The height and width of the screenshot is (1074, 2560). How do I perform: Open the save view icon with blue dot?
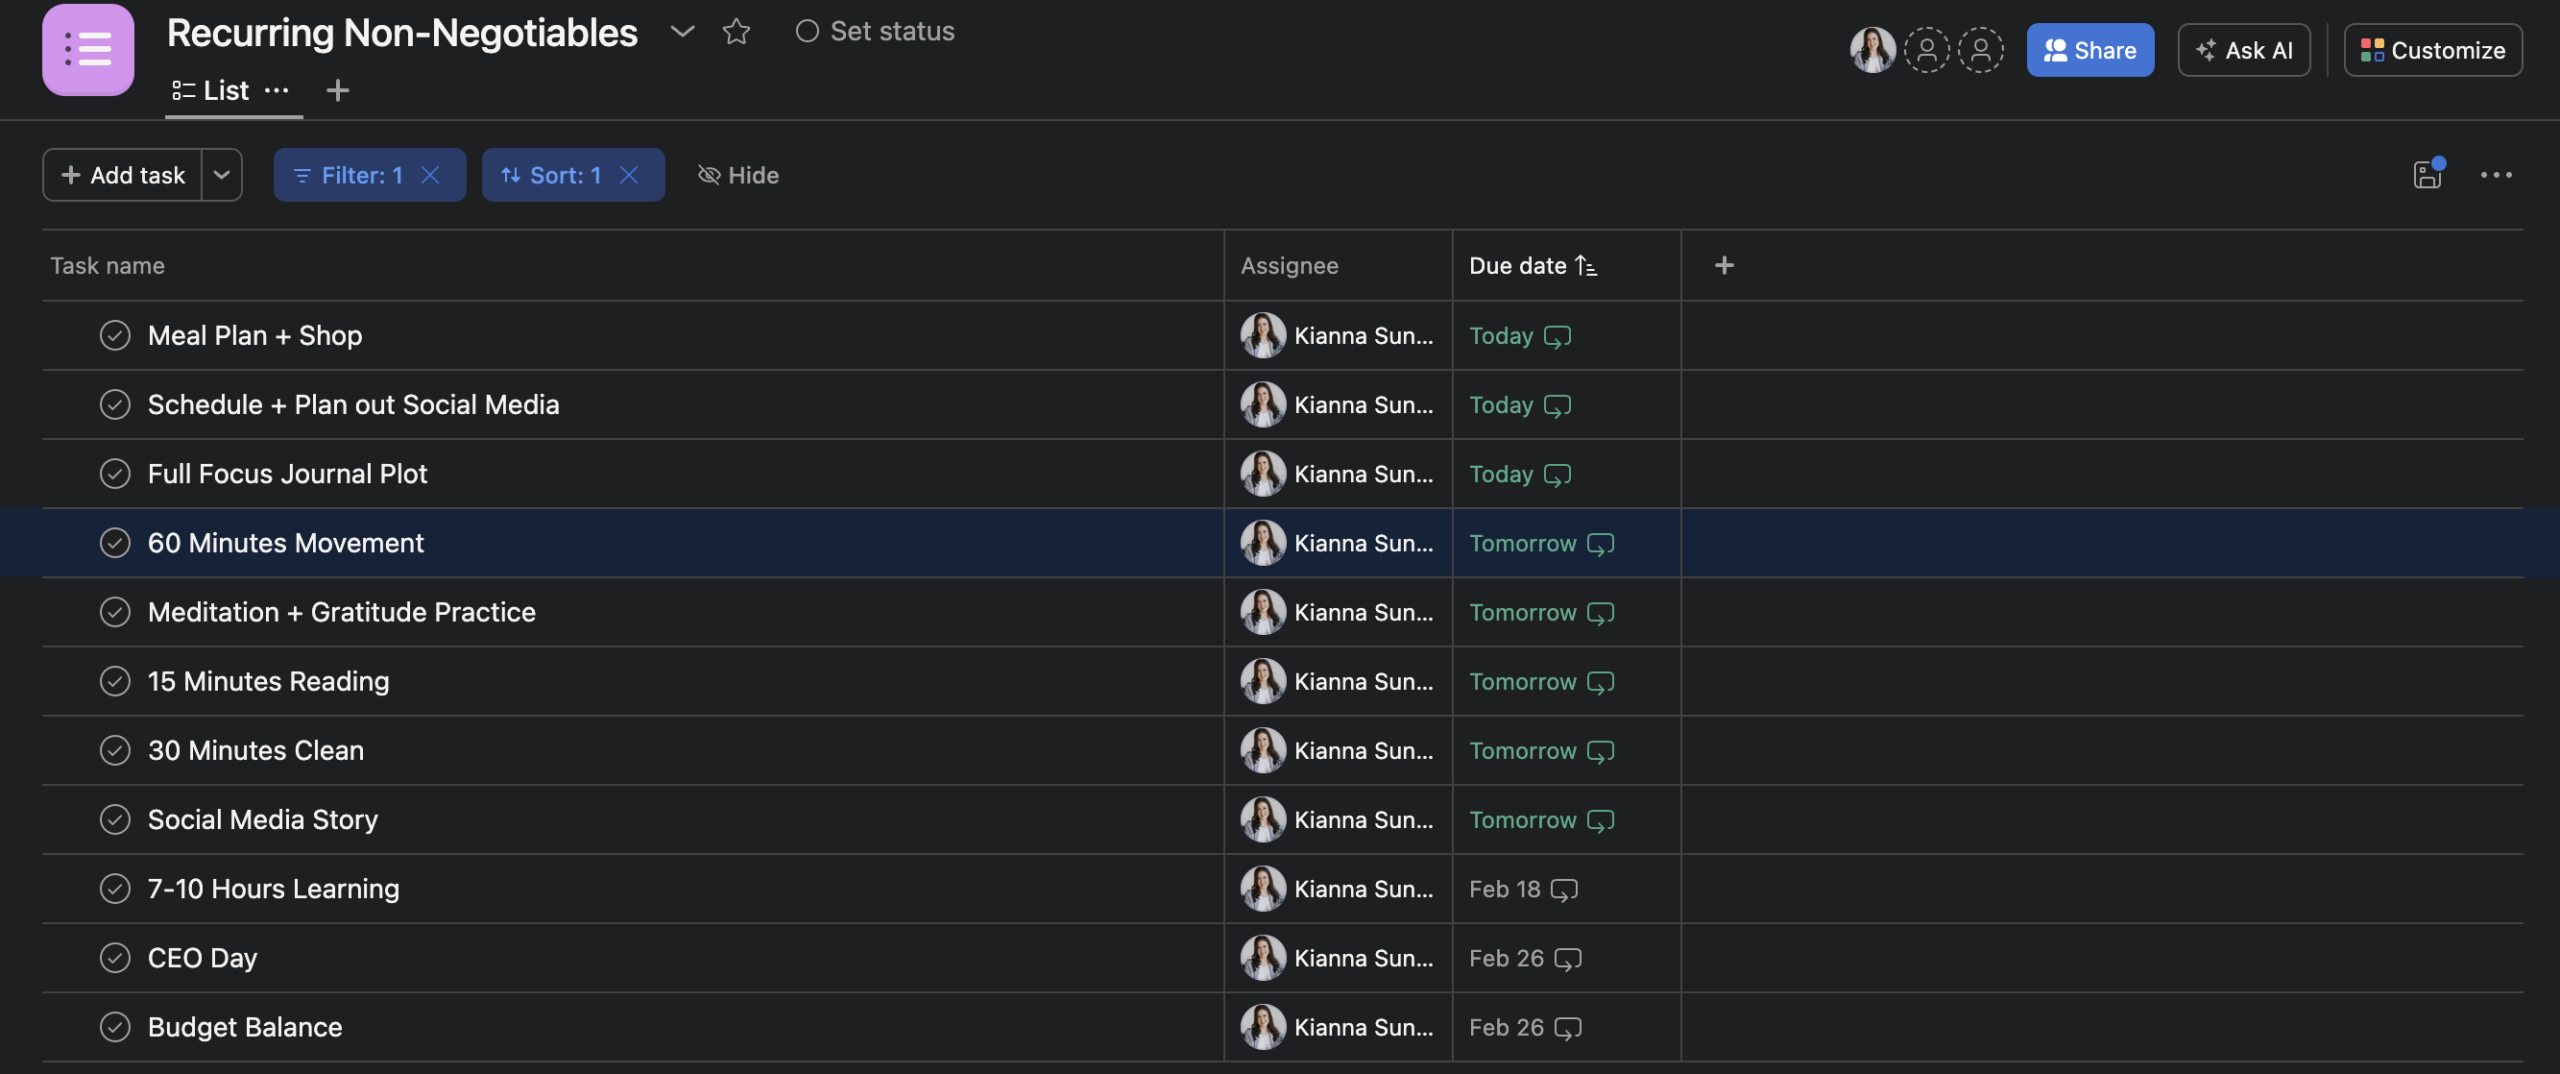coord(2428,174)
